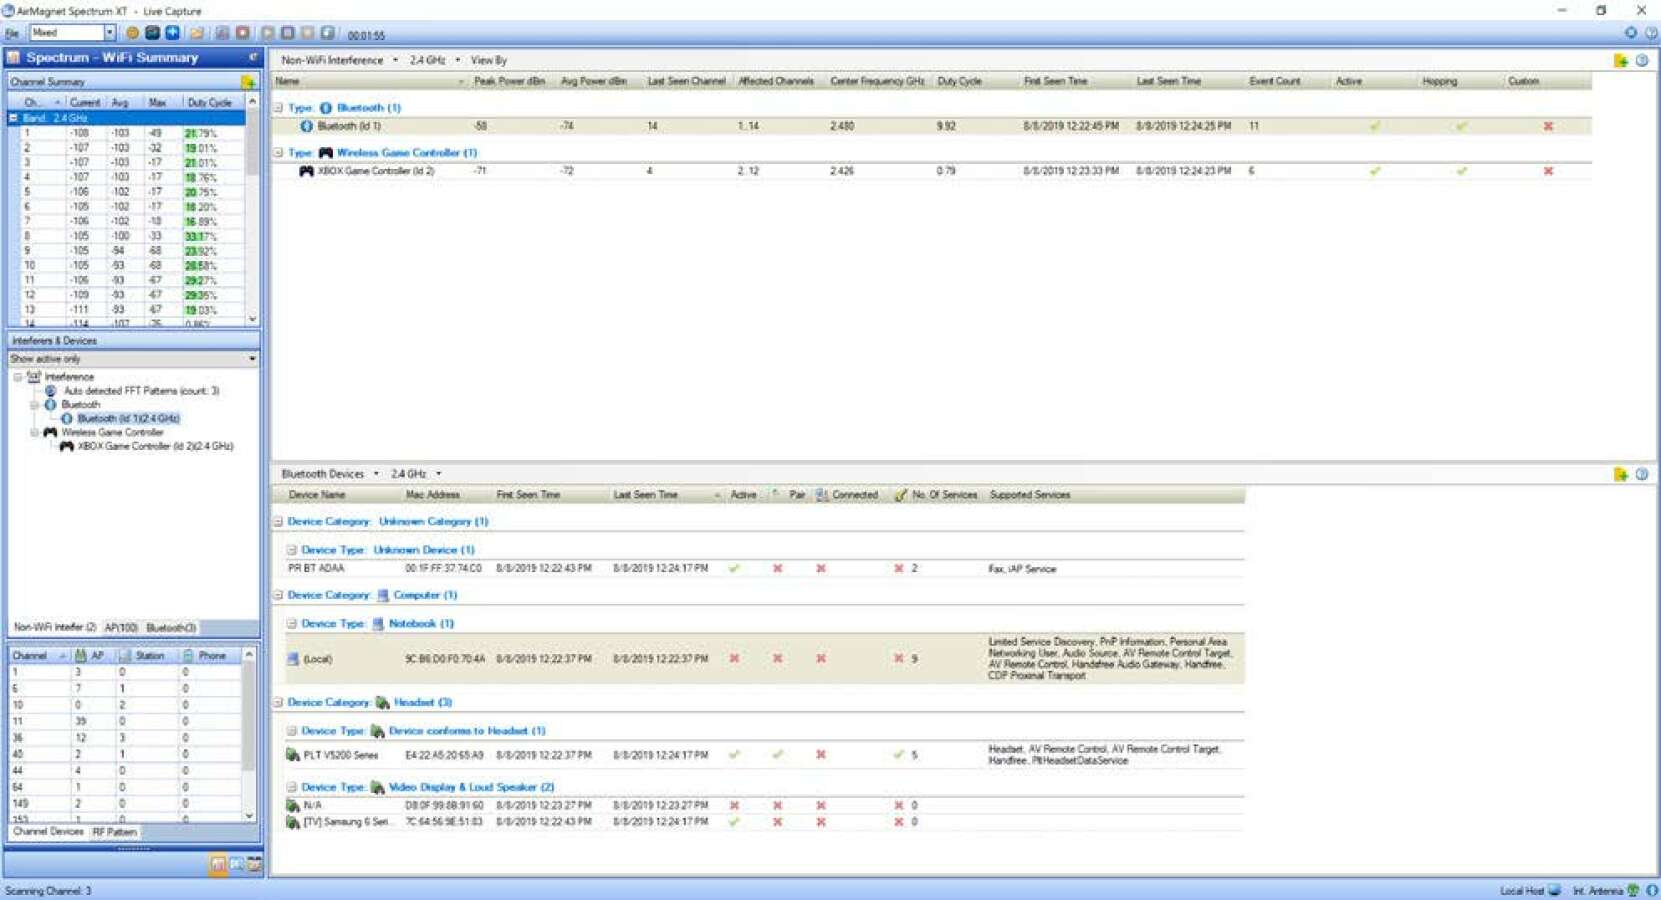The width and height of the screenshot is (1661, 900).
Task: Switch to the AP(100) tab
Action: (x=121, y=628)
